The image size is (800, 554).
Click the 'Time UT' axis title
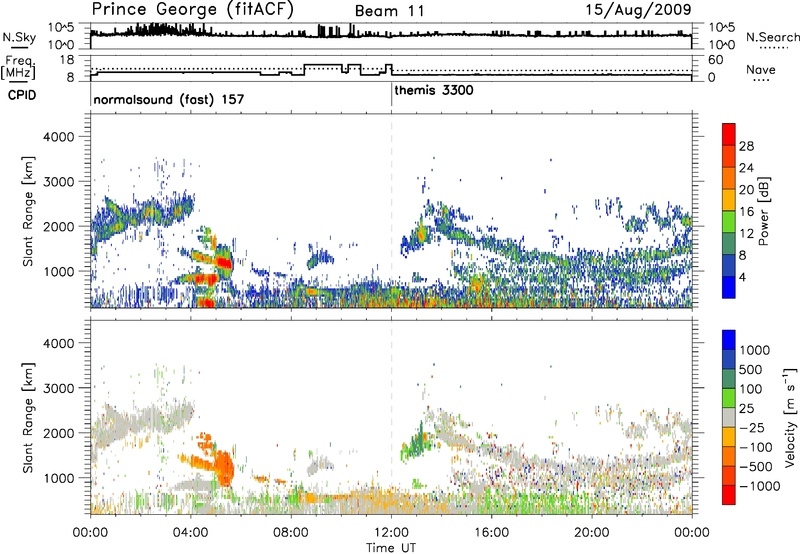[x=391, y=548]
